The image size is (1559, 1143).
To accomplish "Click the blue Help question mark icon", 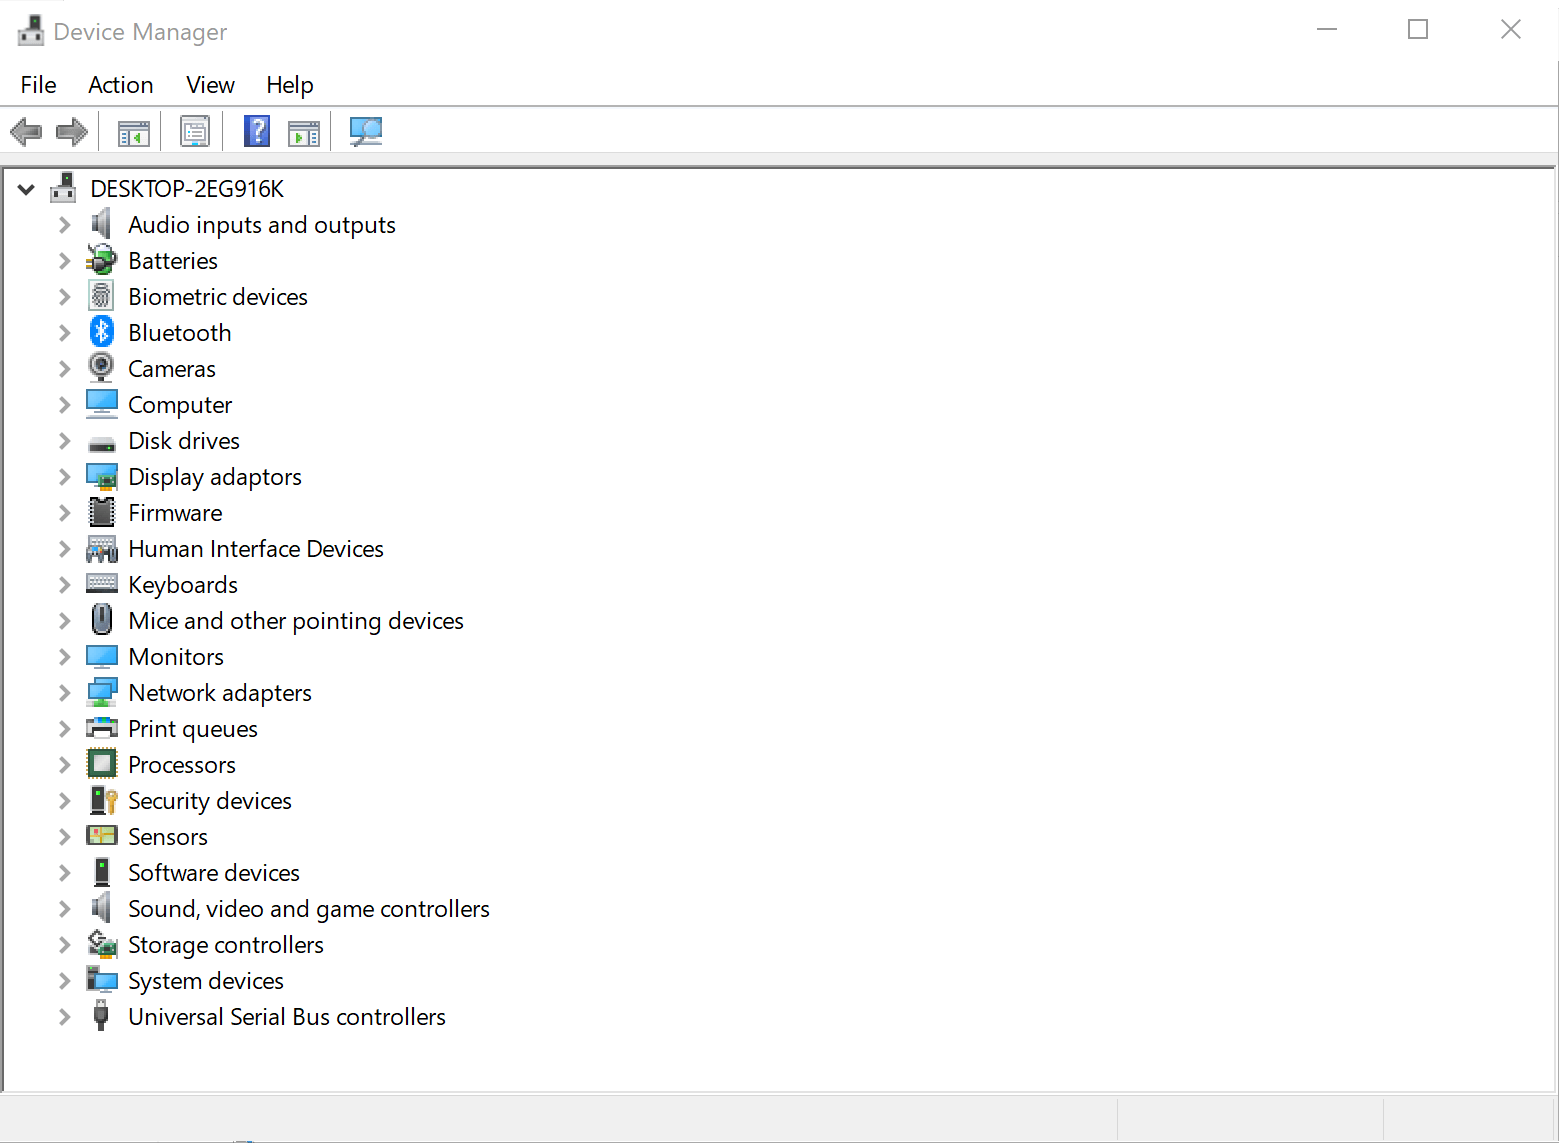I will click(x=257, y=131).
